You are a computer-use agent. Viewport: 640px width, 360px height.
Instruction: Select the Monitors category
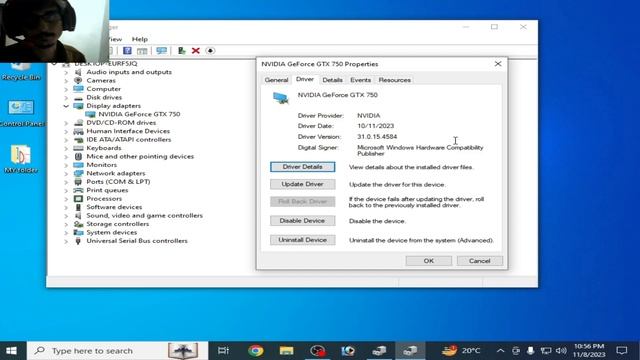(102, 165)
